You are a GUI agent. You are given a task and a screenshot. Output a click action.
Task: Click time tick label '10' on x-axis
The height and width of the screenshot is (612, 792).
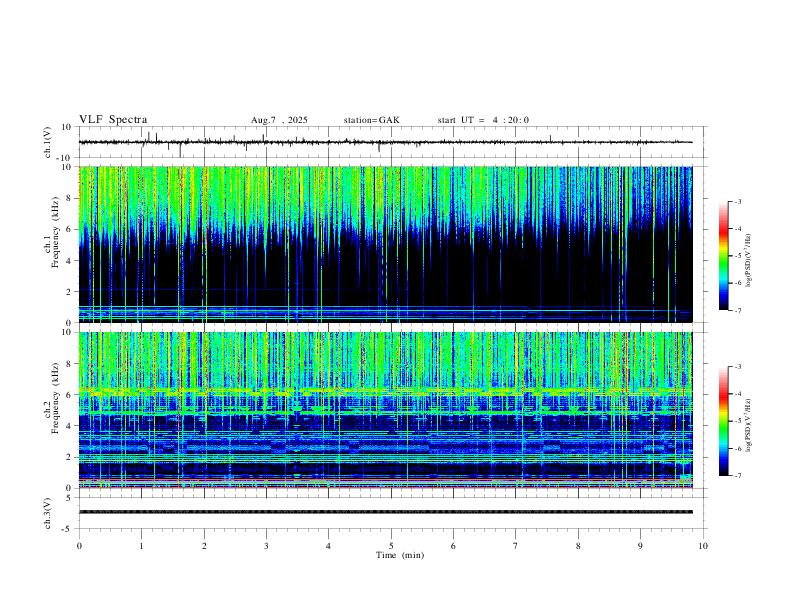[703, 546]
